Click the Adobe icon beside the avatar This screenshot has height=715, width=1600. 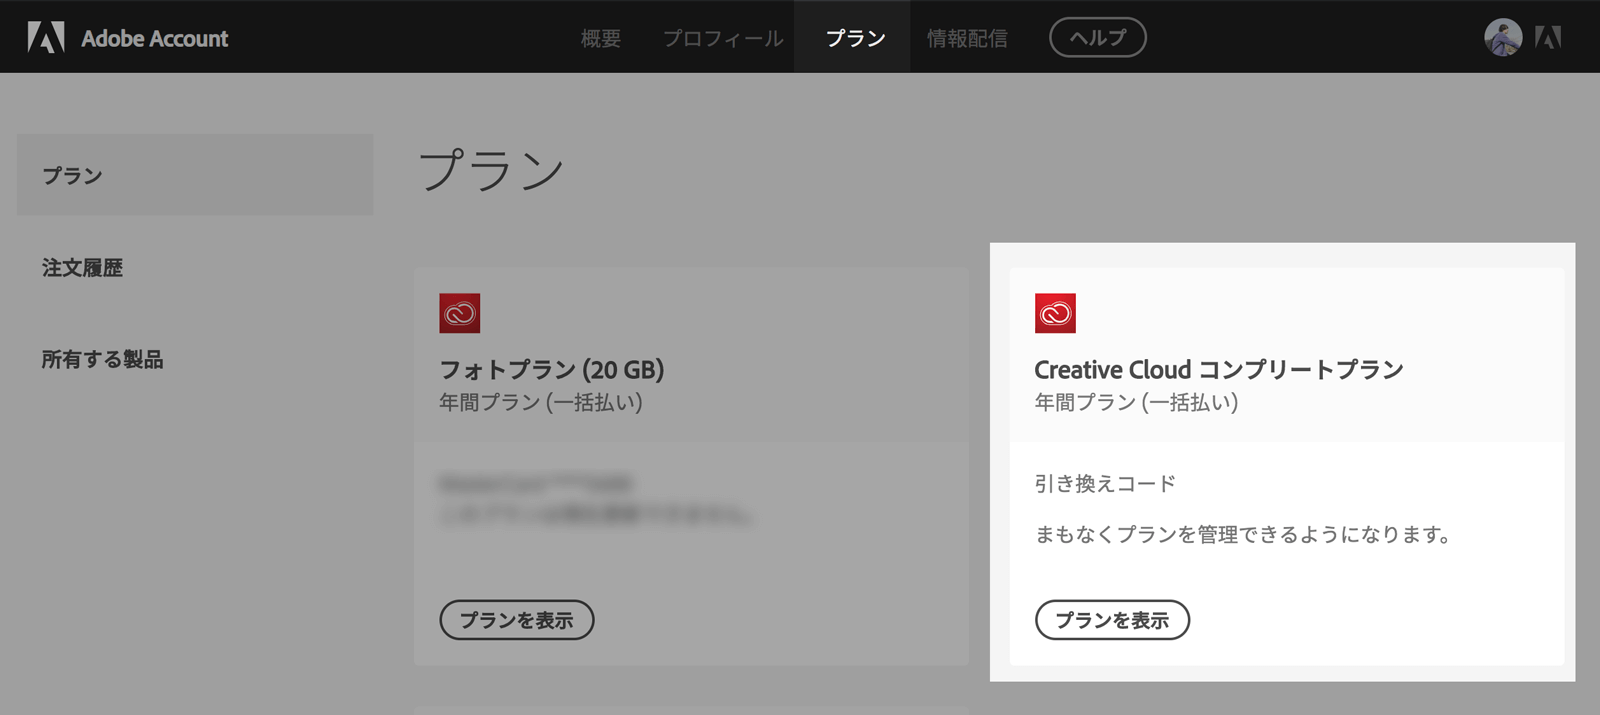click(x=1548, y=38)
